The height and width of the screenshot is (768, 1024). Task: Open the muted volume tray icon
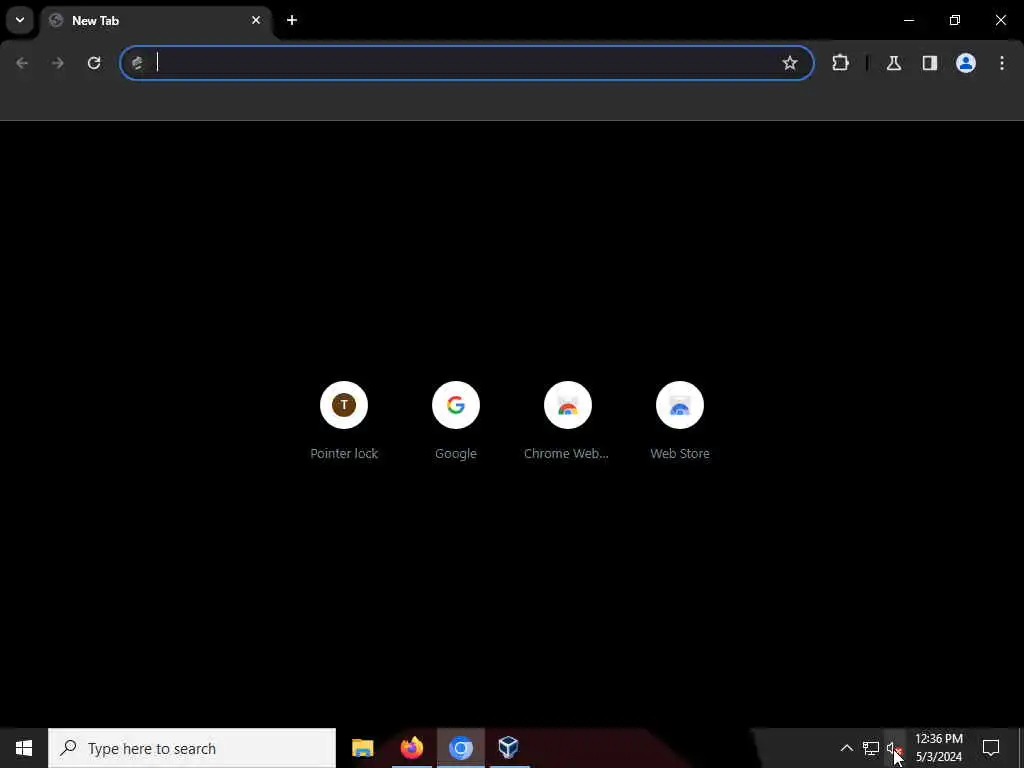(x=894, y=748)
